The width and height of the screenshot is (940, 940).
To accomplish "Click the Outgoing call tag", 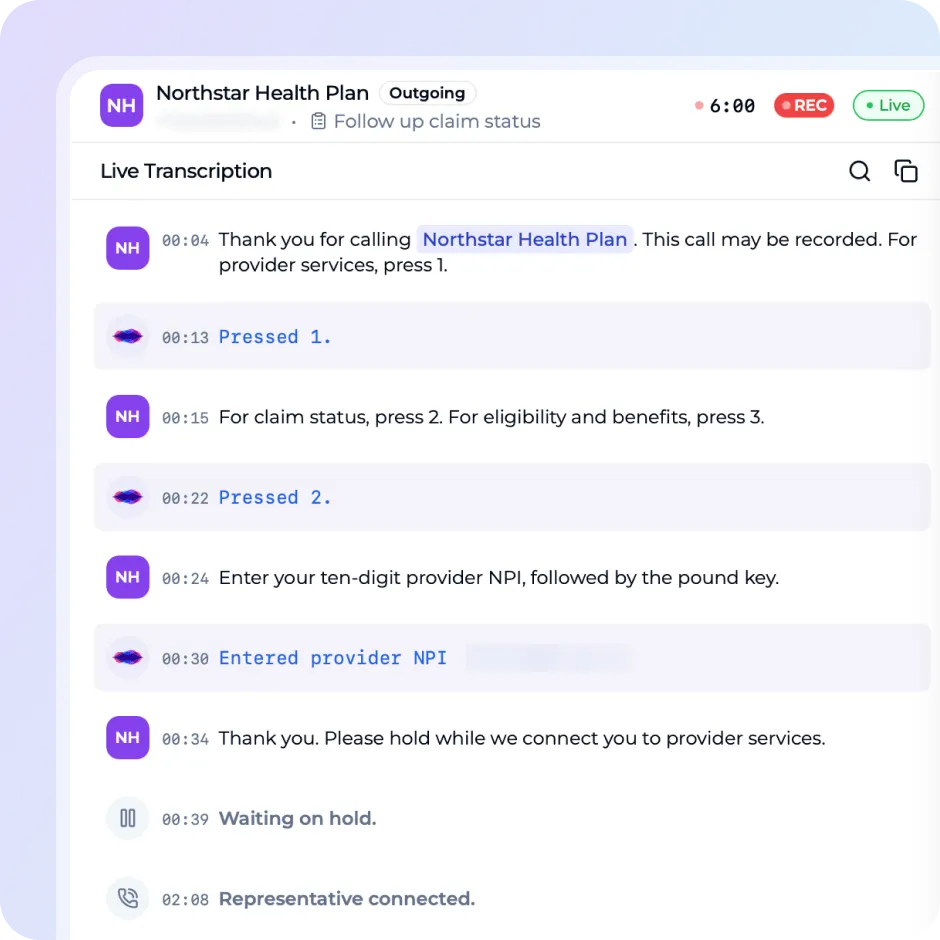I will tap(427, 93).
